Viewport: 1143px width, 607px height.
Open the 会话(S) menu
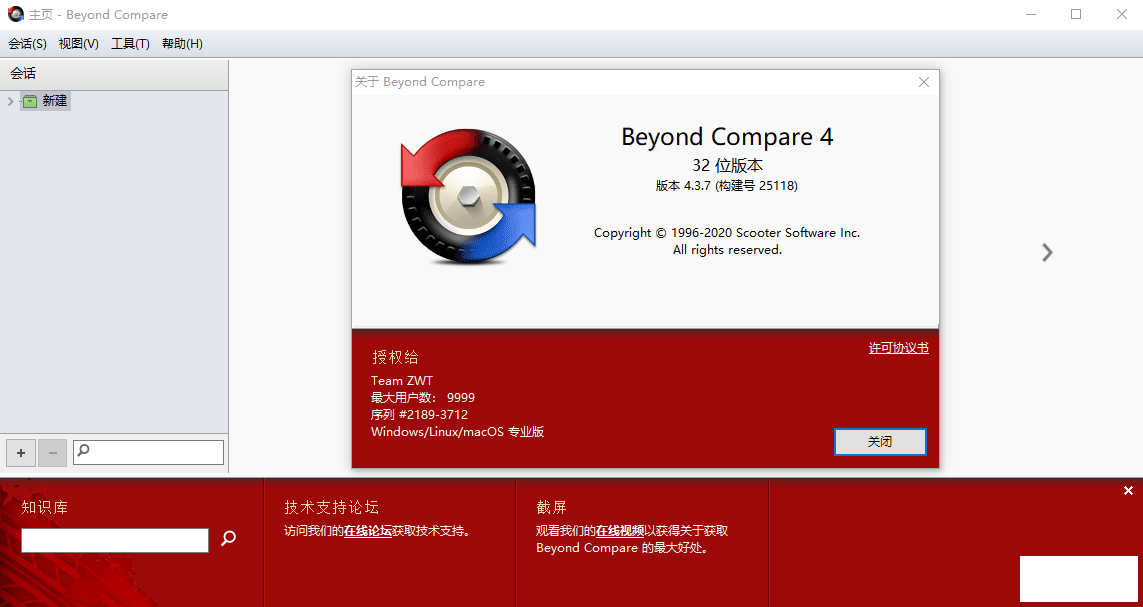tap(28, 44)
